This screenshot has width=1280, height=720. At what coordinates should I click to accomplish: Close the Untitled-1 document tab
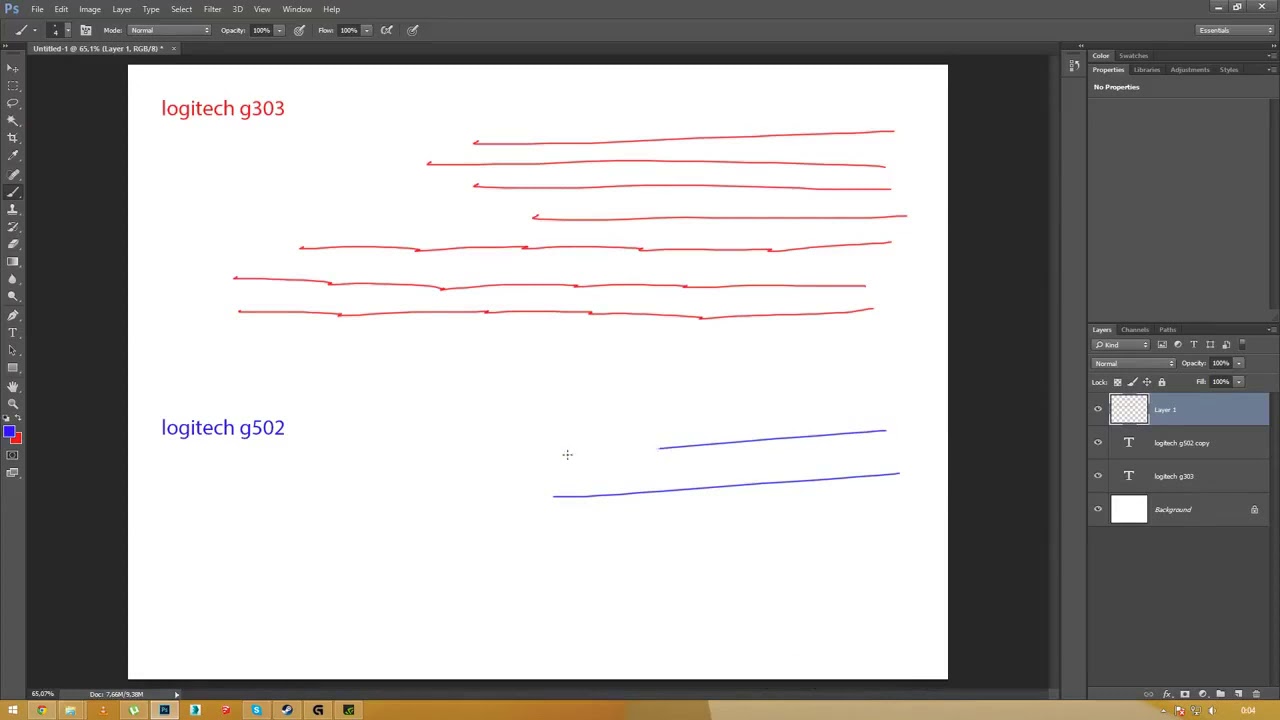pyautogui.click(x=173, y=48)
